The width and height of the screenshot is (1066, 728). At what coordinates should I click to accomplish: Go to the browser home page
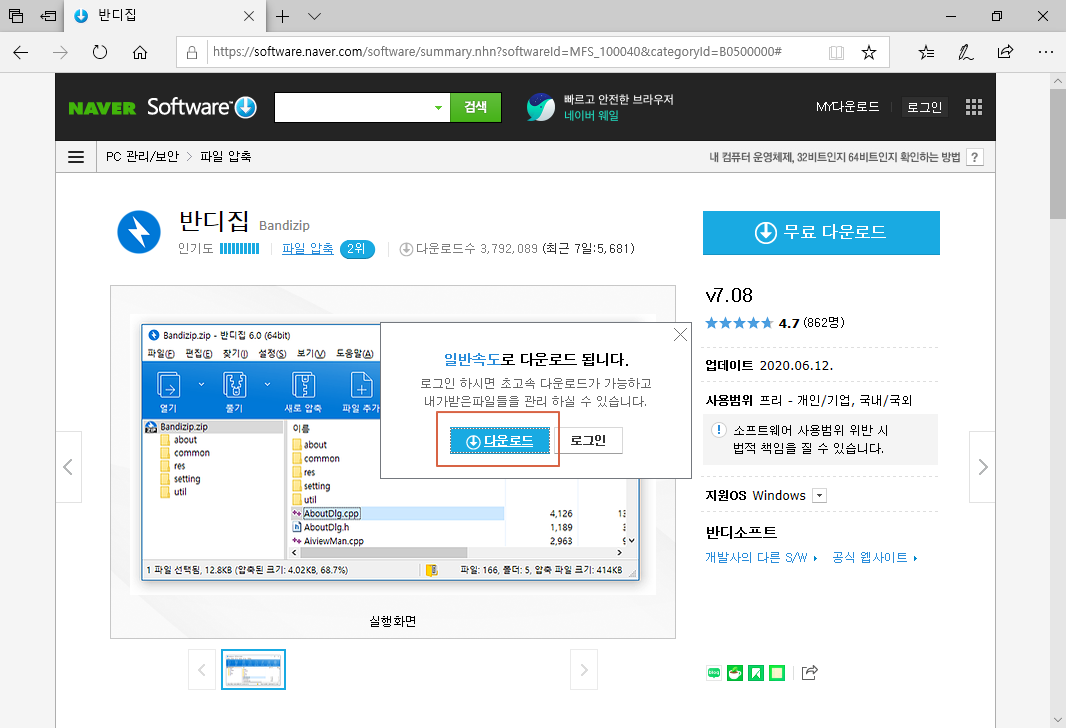point(140,52)
